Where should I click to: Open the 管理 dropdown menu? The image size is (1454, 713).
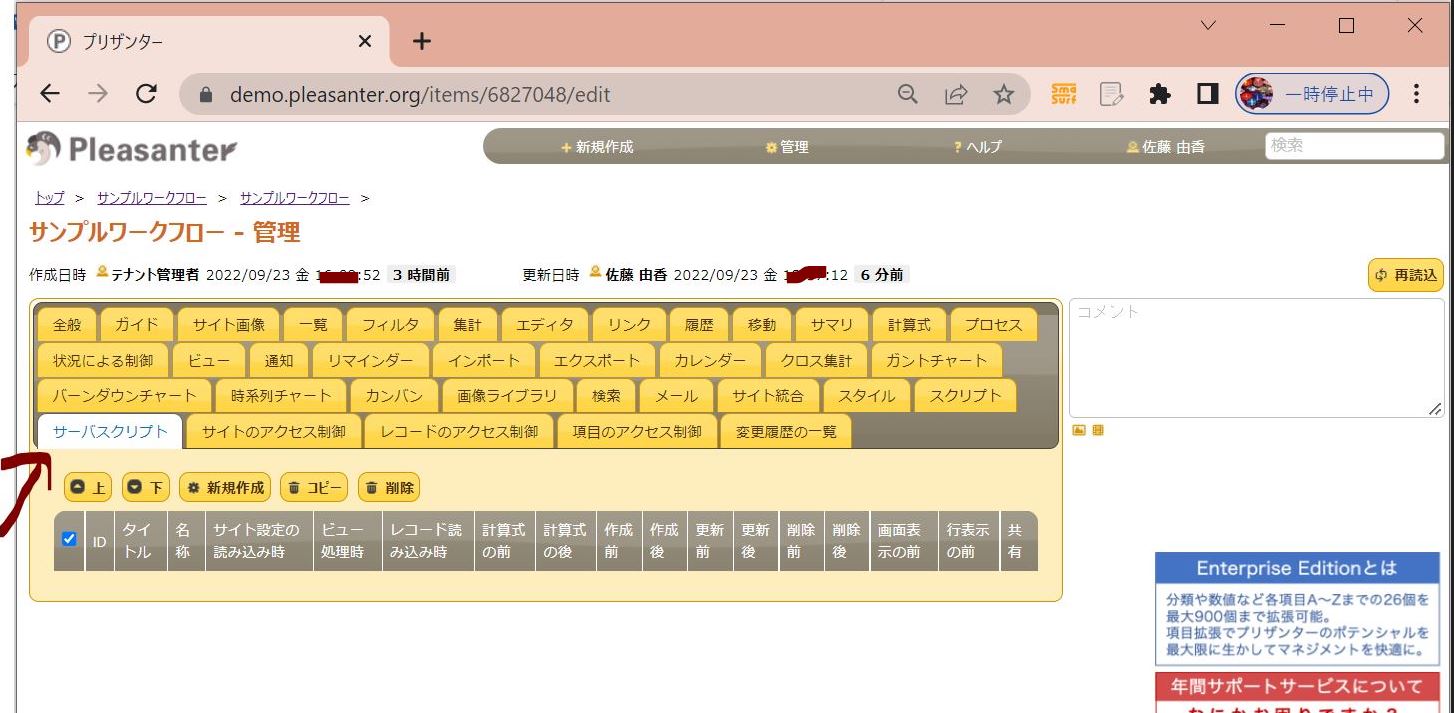(x=787, y=147)
